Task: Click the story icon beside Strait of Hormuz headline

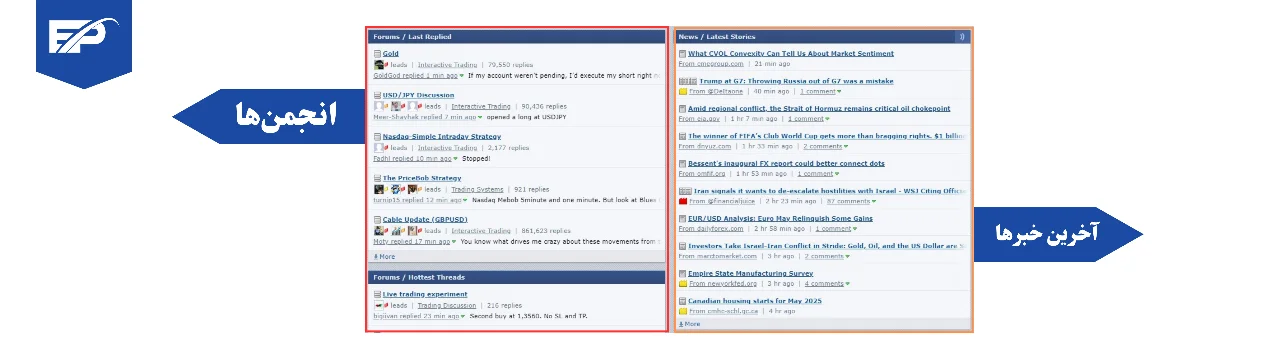Action: pyautogui.click(x=682, y=108)
